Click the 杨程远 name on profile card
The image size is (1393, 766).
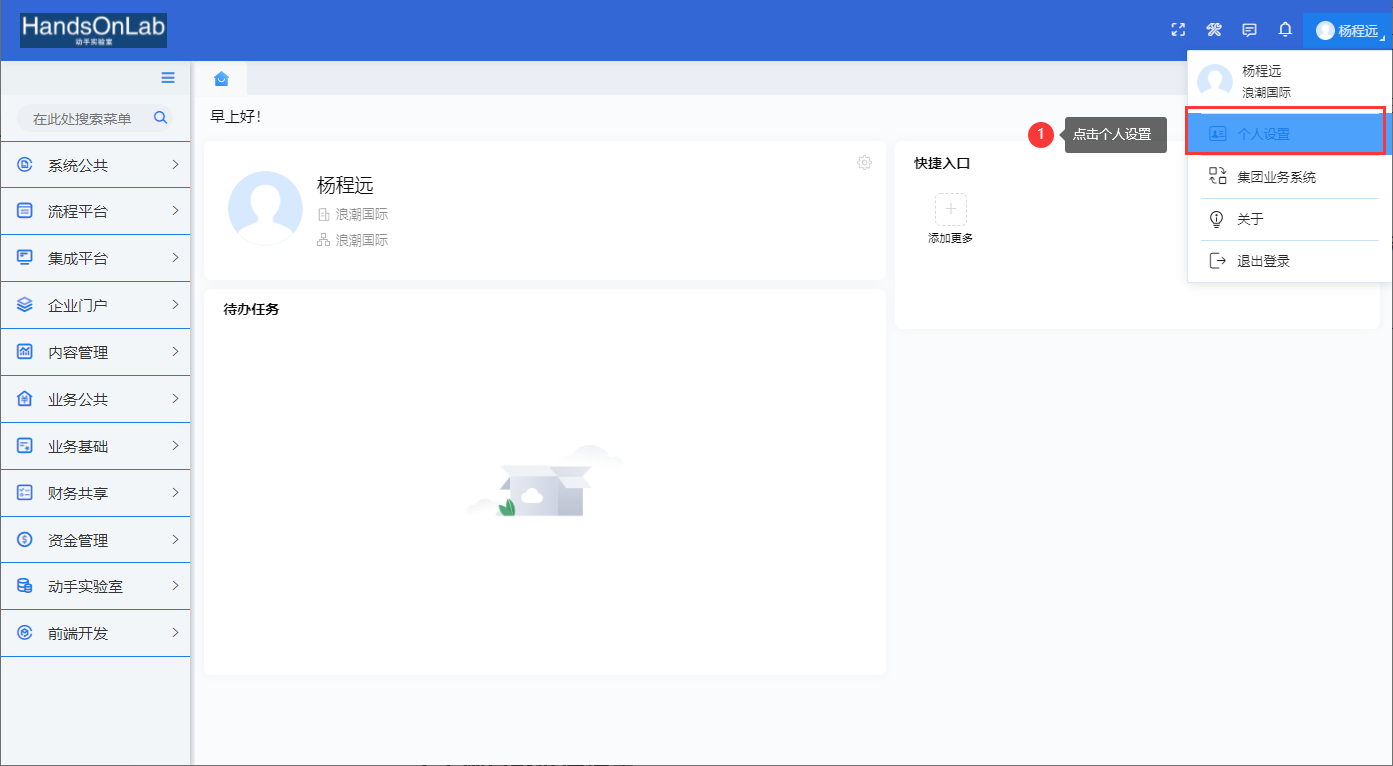[x=345, y=185]
